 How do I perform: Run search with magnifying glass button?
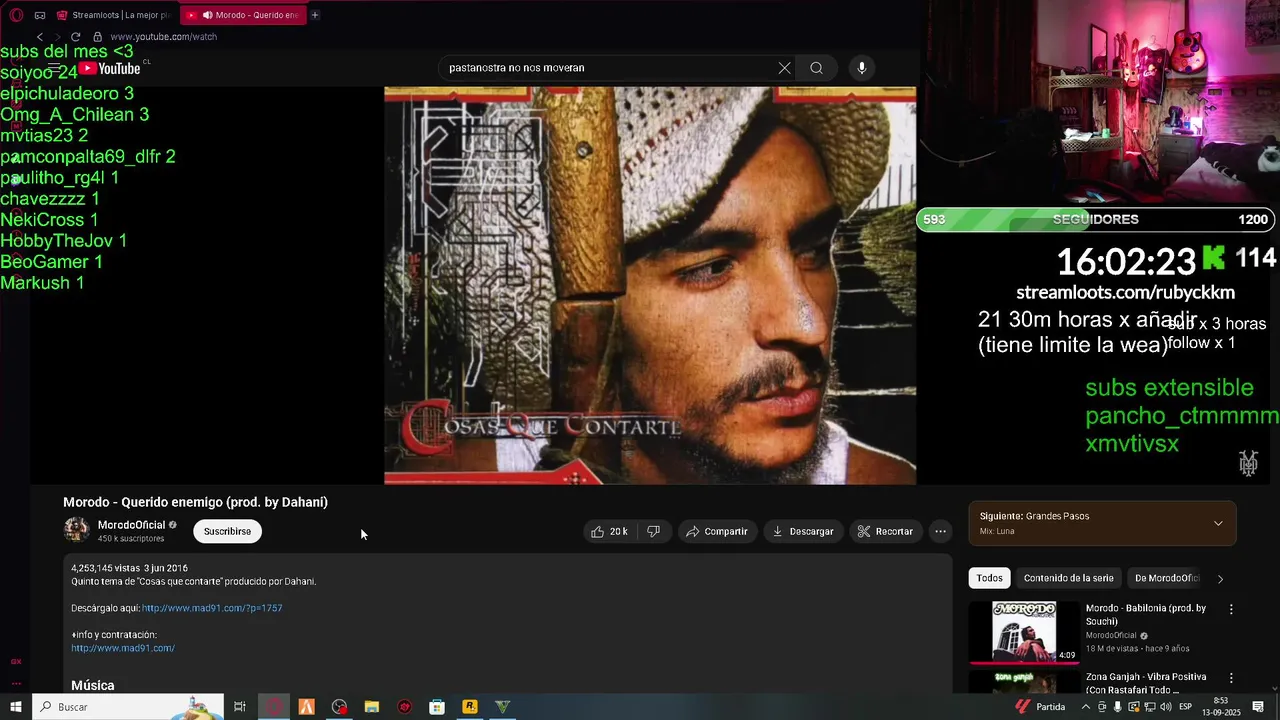pyautogui.click(x=817, y=68)
